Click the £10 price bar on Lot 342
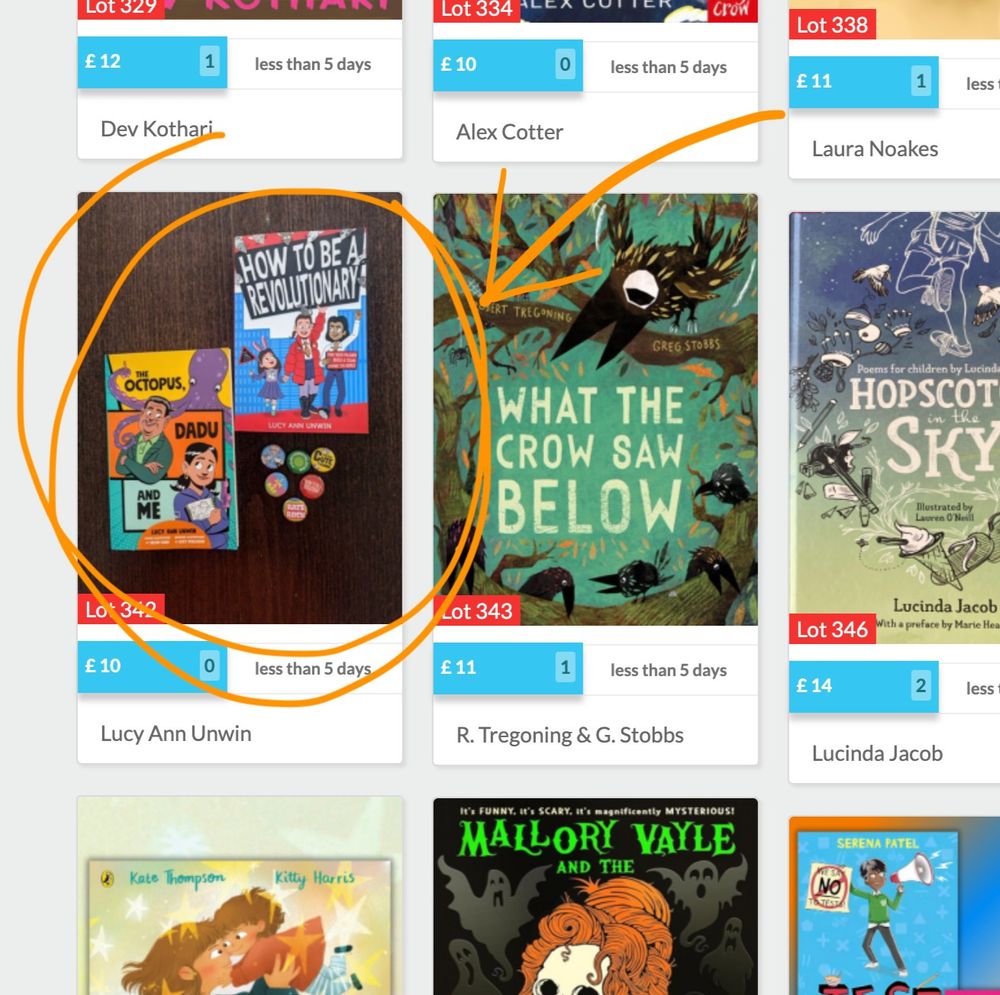 [x=152, y=666]
